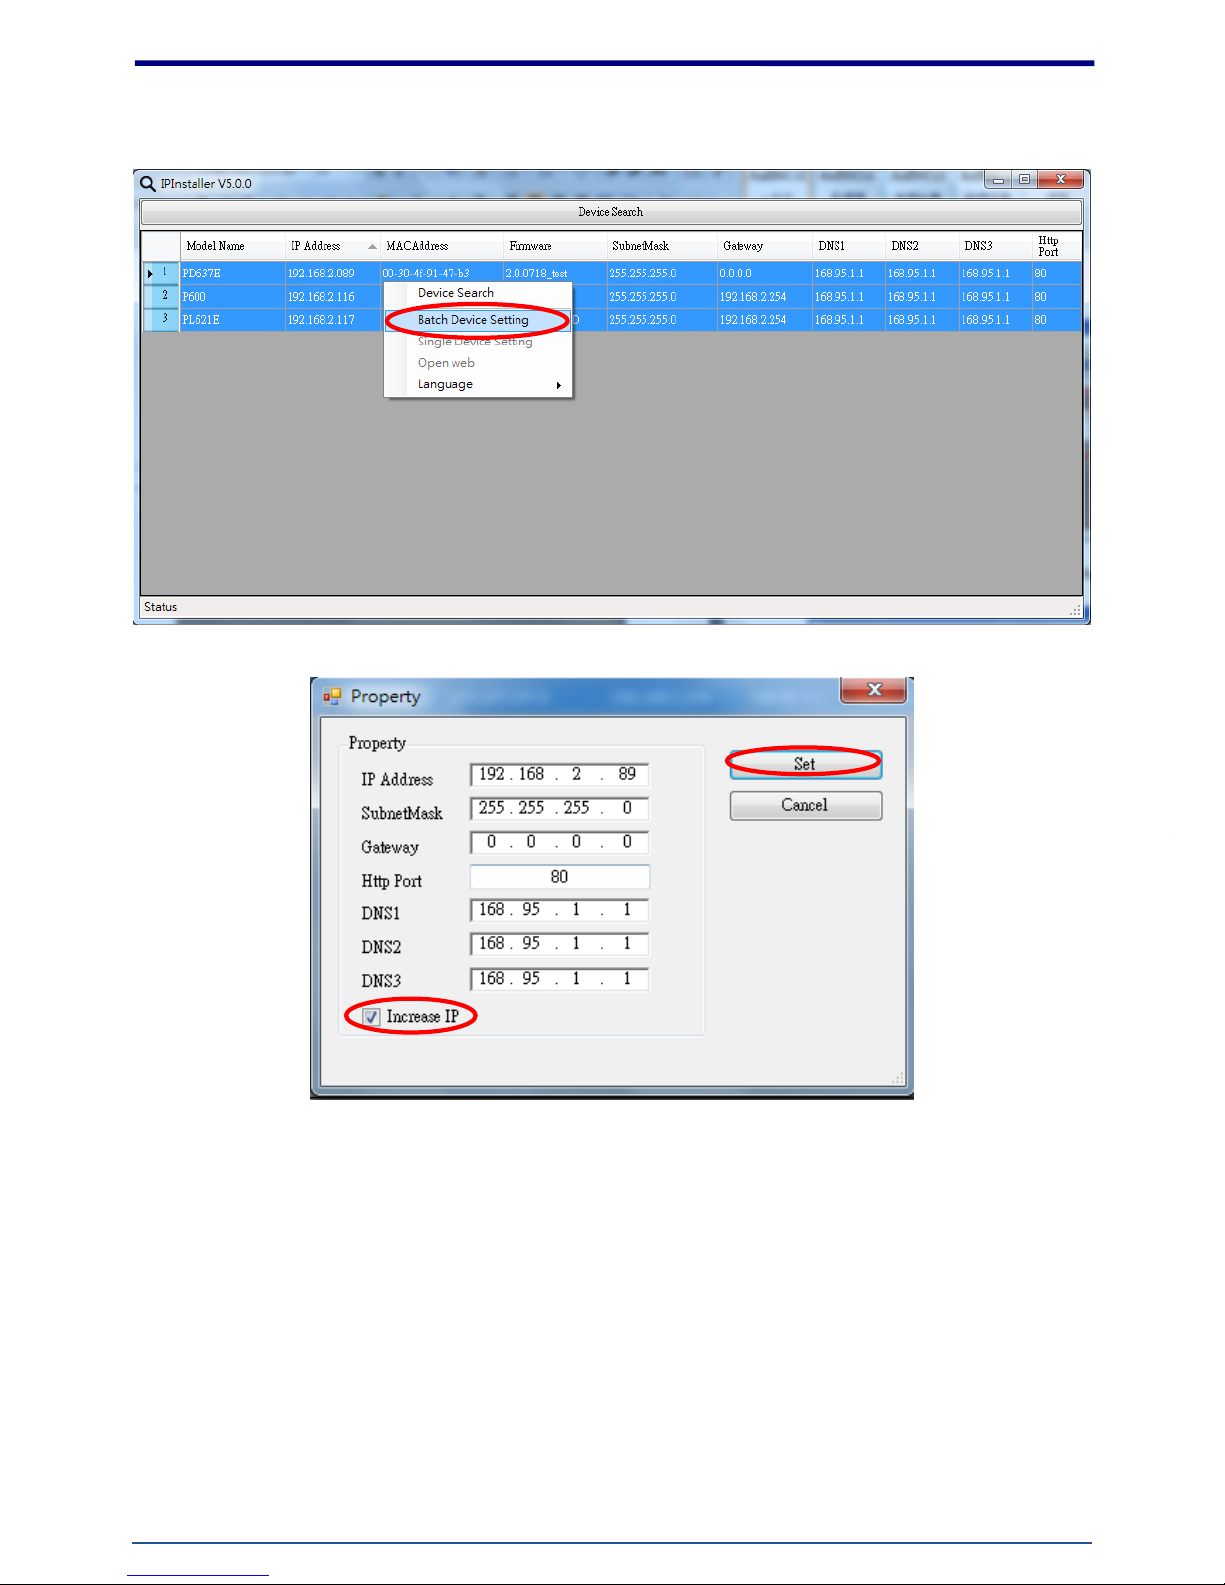This screenshot has width=1225, height=1585.
Task: Click the SubnetMask input field
Action: click(560, 808)
